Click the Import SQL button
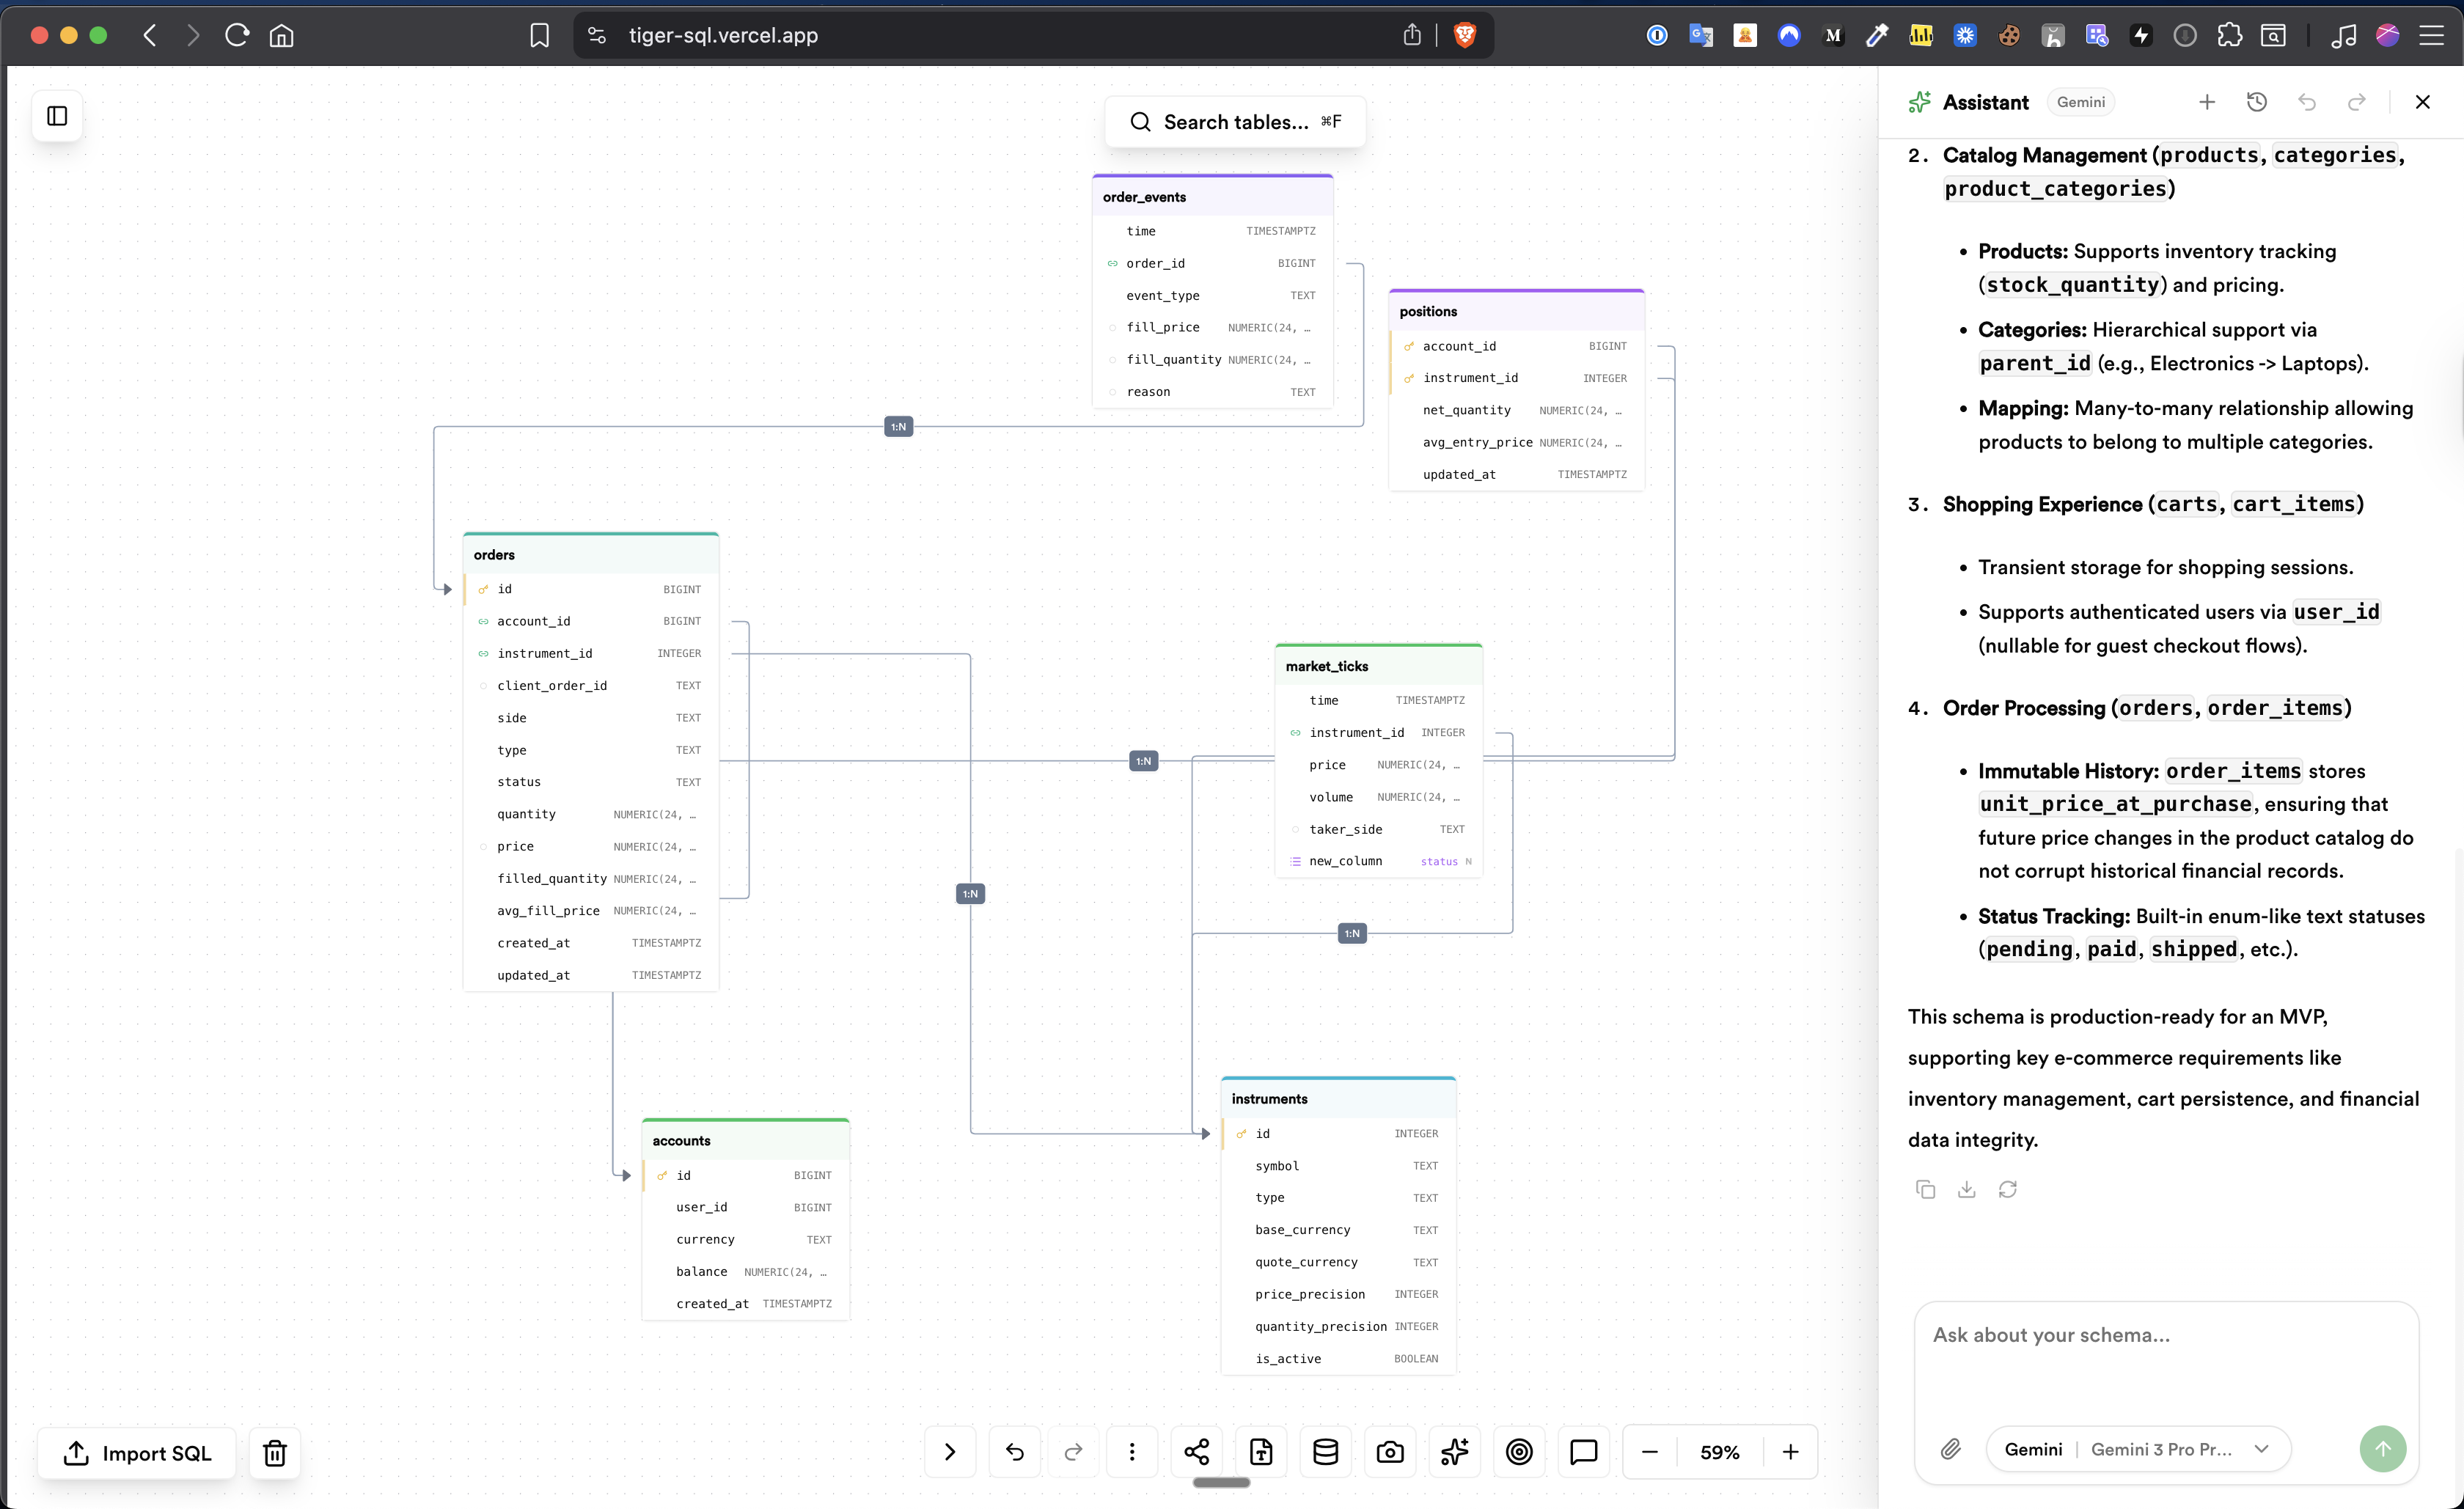 pyautogui.click(x=138, y=1453)
